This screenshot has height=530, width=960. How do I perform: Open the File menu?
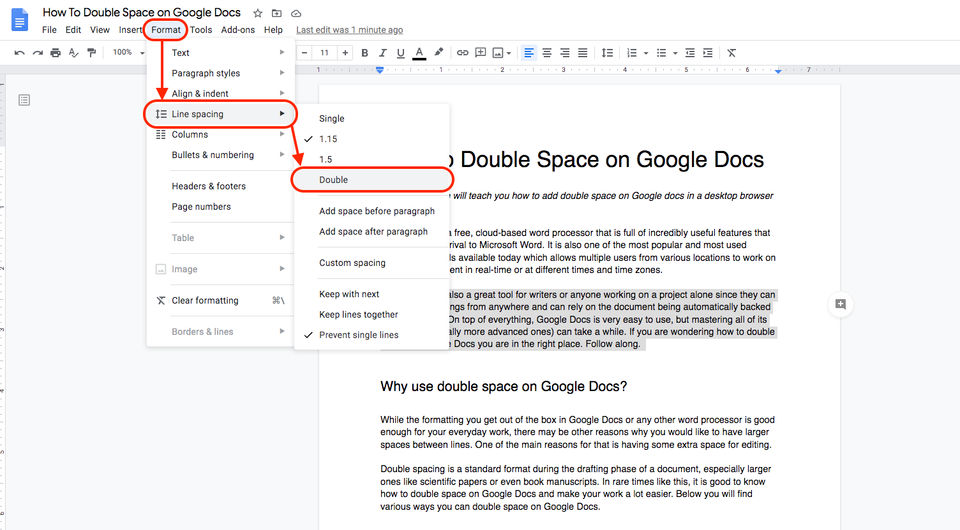pyautogui.click(x=49, y=29)
